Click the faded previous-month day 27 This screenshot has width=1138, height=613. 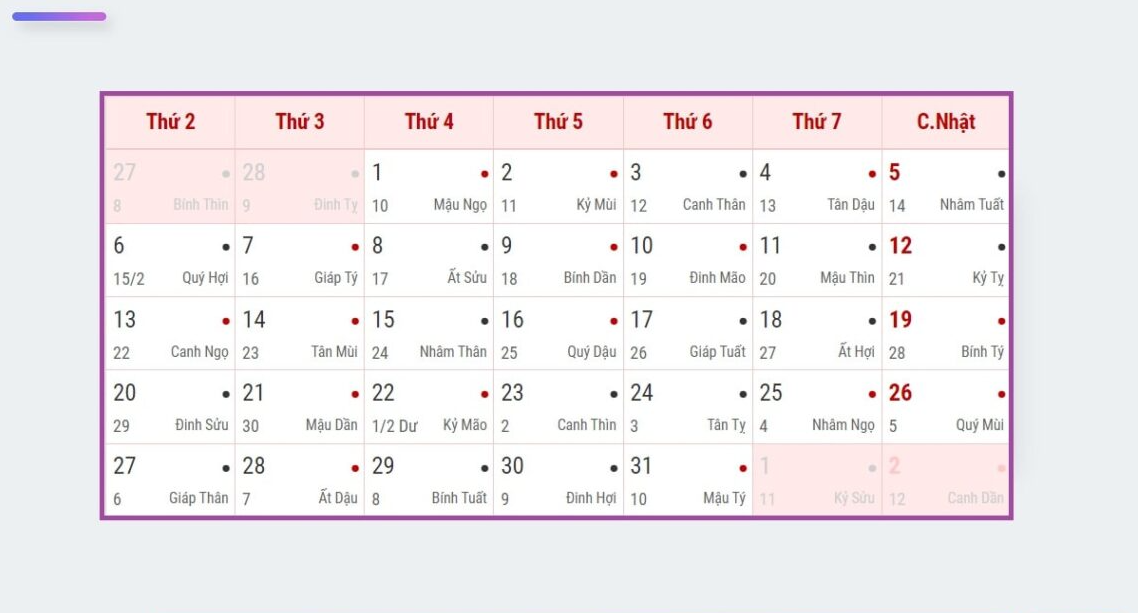tap(171, 186)
